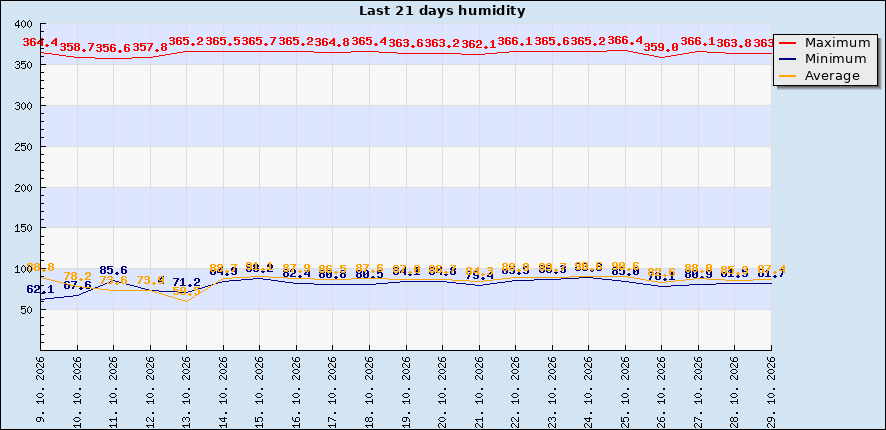The width and height of the screenshot is (886, 430).
Task: Click the blue minimum value 71.2
Action: tap(187, 283)
